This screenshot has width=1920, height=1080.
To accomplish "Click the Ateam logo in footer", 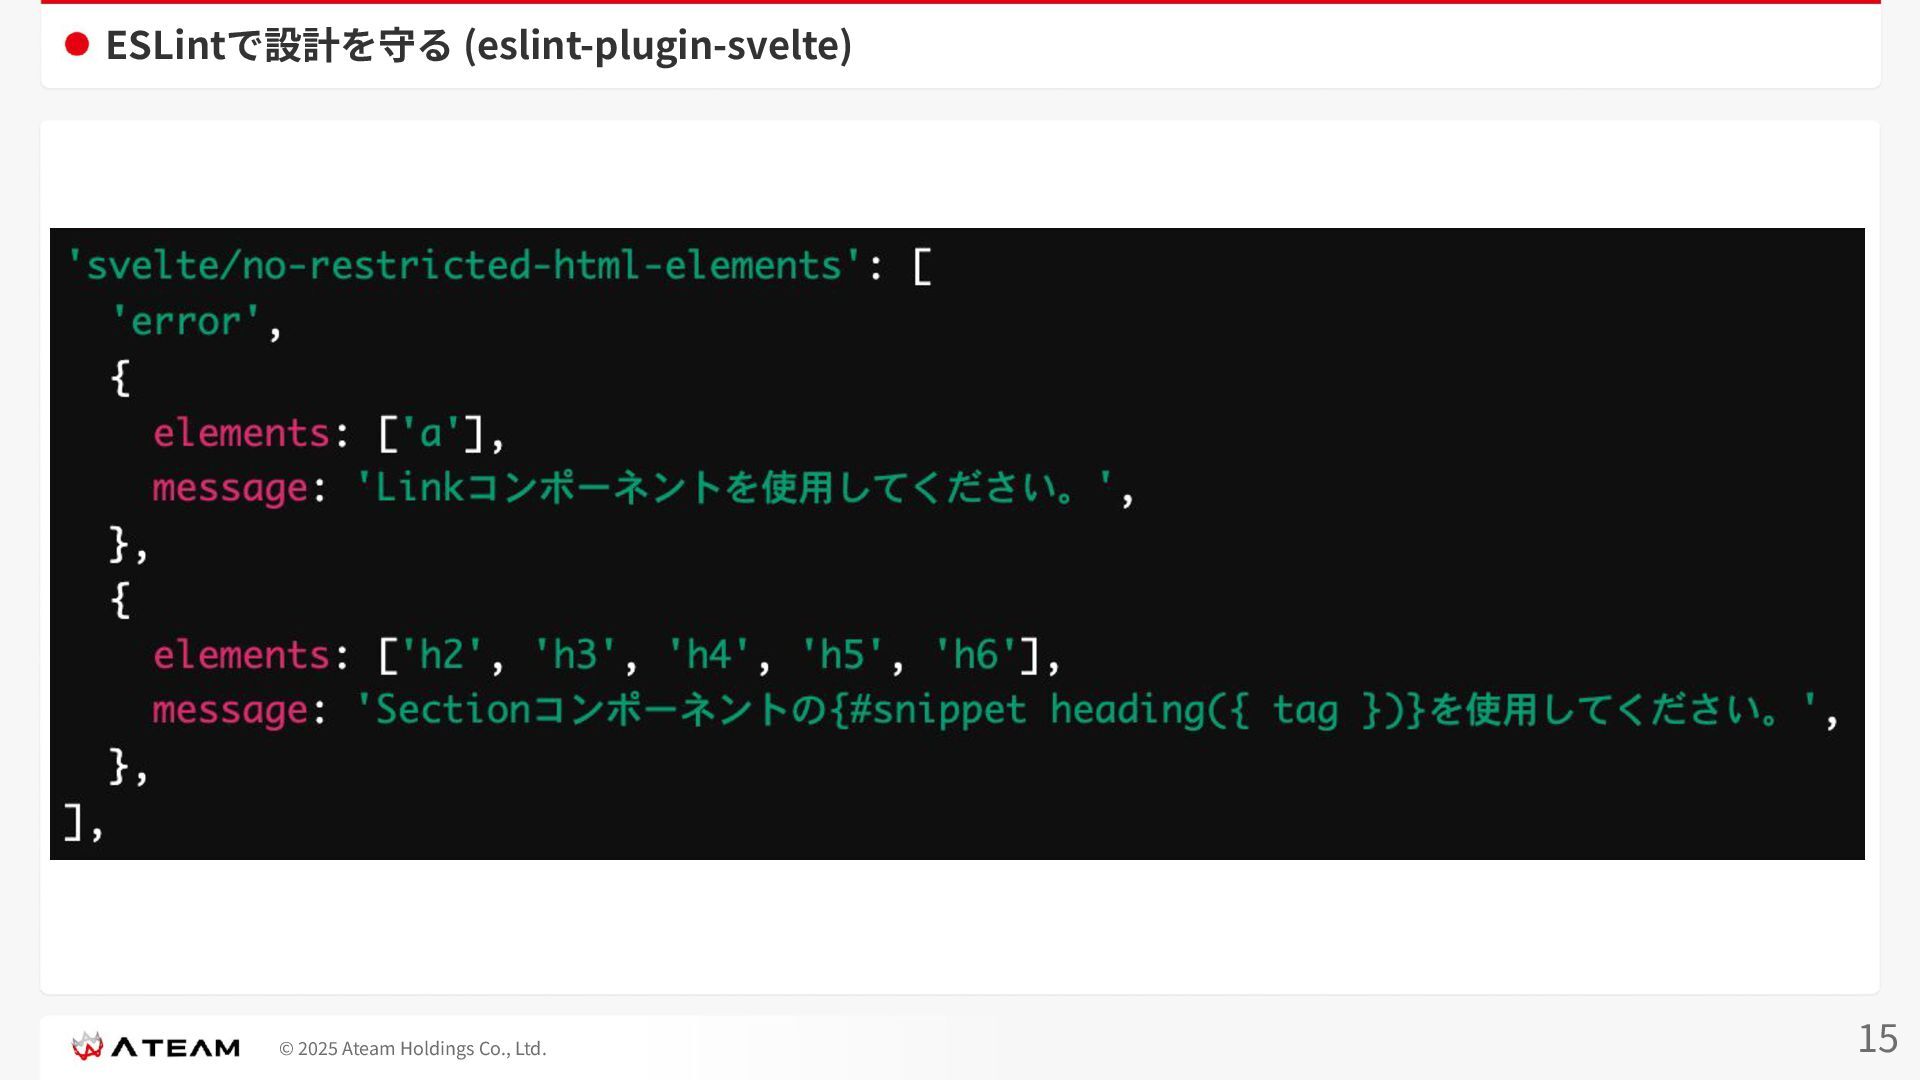I will pyautogui.click(x=156, y=1047).
